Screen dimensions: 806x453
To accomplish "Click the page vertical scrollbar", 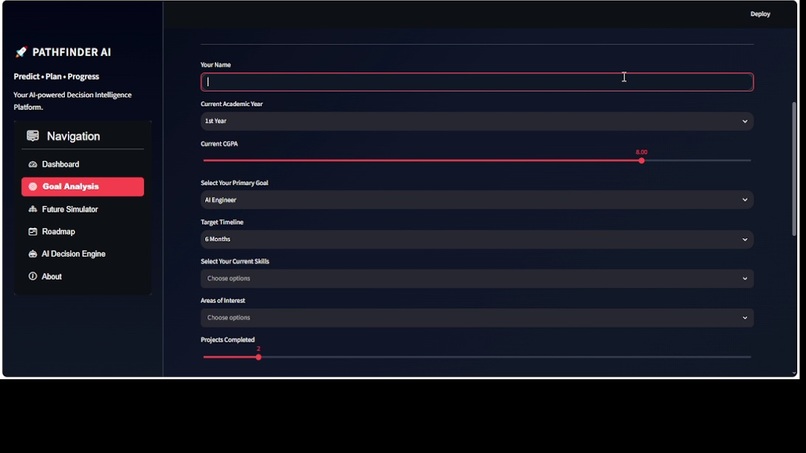I will (x=794, y=169).
